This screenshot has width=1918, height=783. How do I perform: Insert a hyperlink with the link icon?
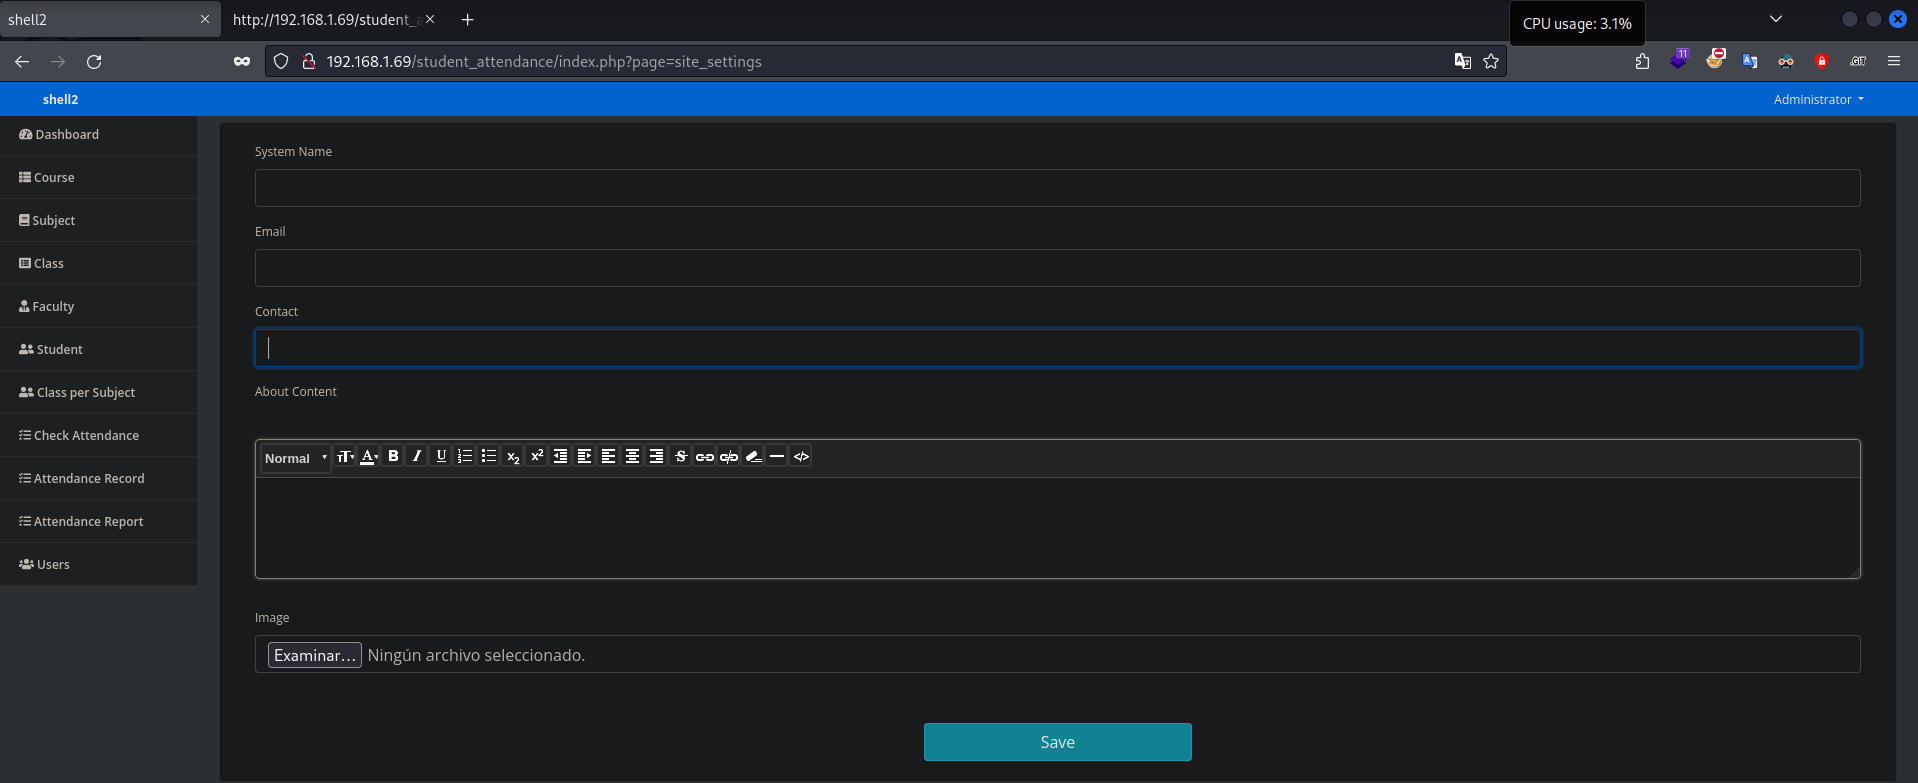point(705,456)
